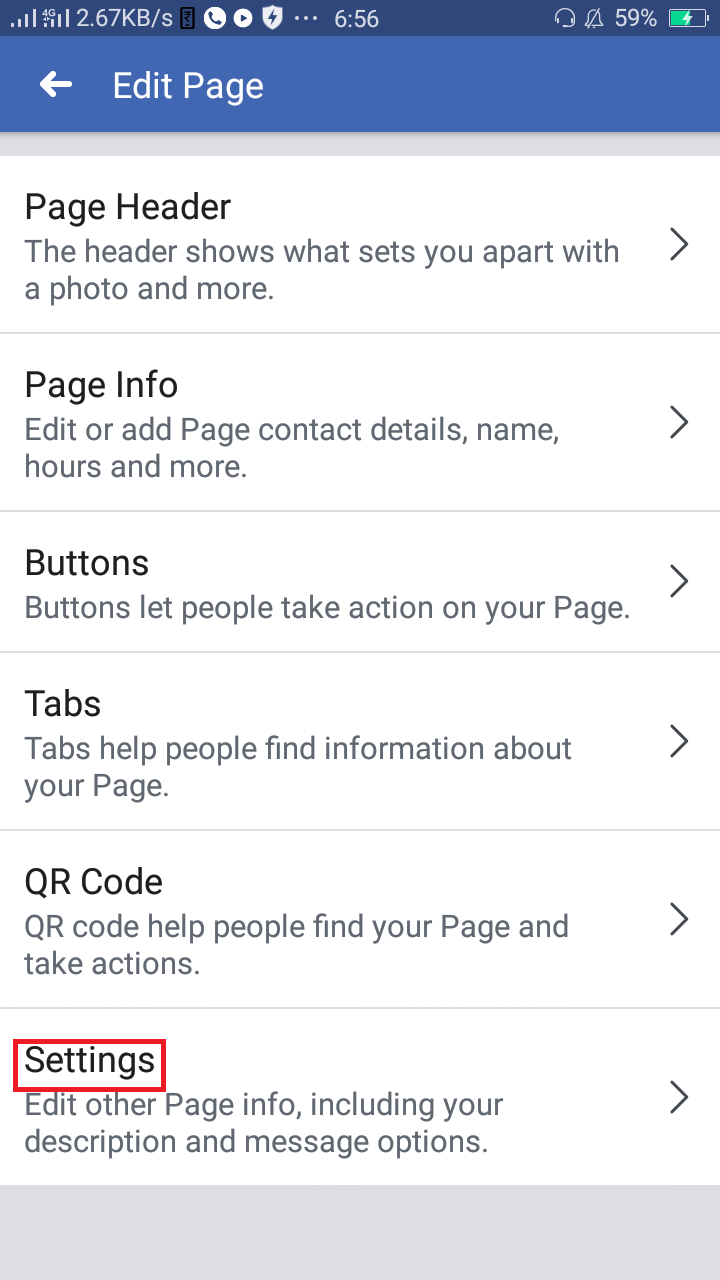Tap chevron next to QR Code
The width and height of the screenshot is (720, 1280).
click(679, 919)
